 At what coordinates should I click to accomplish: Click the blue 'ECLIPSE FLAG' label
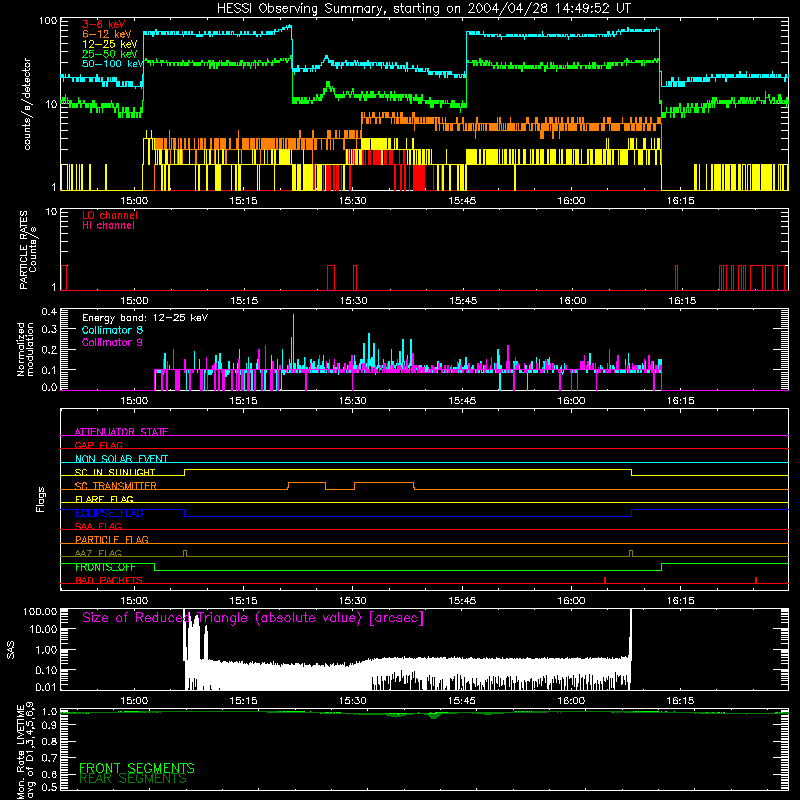tap(109, 513)
